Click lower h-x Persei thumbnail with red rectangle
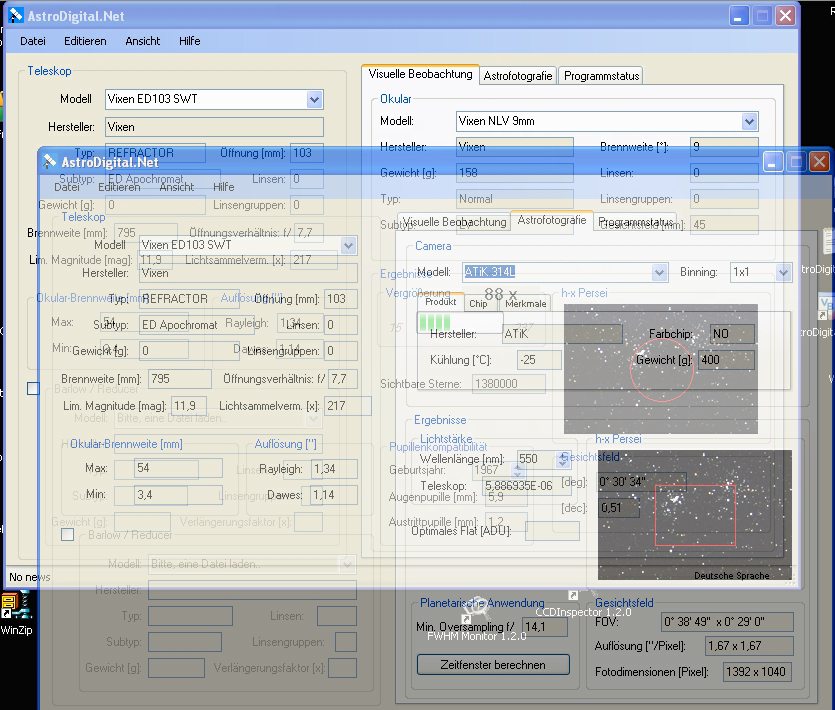This screenshot has width=835, height=710. point(695,515)
